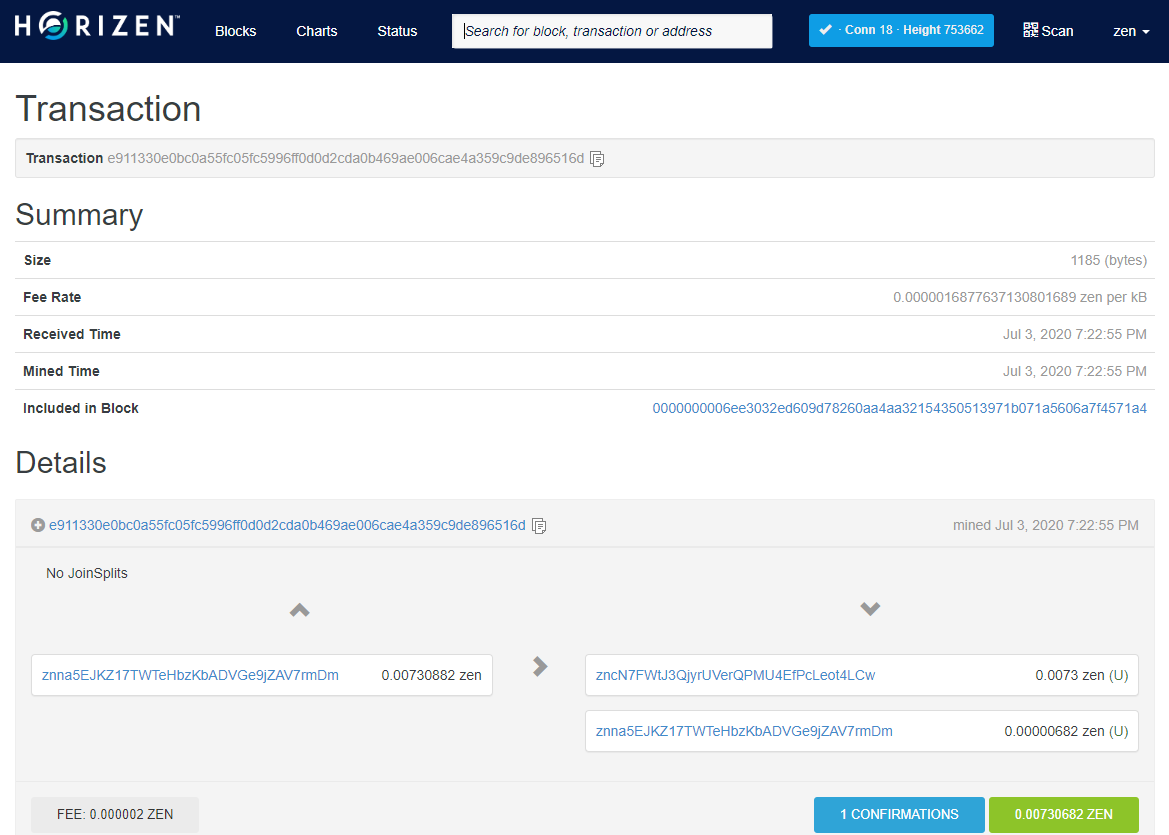Click the Summary heading
The width and height of the screenshot is (1169, 835).
(x=79, y=215)
